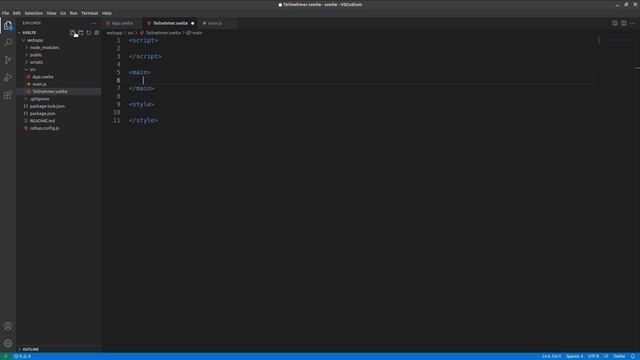Click the first editor action icon left of split editor
This screenshot has width=640, height=360.
click(615, 23)
